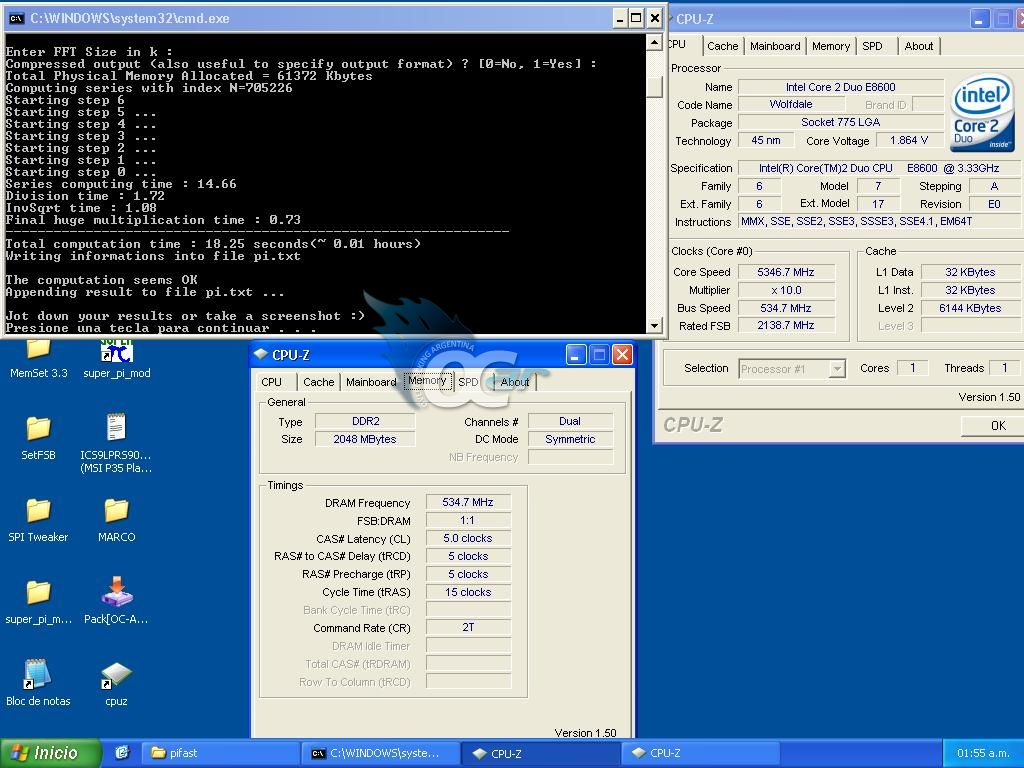The width and height of the screenshot is (1024, 768).
Task: Click the Core Speed 5346.7 MHz value
Action: pos(786,272)
